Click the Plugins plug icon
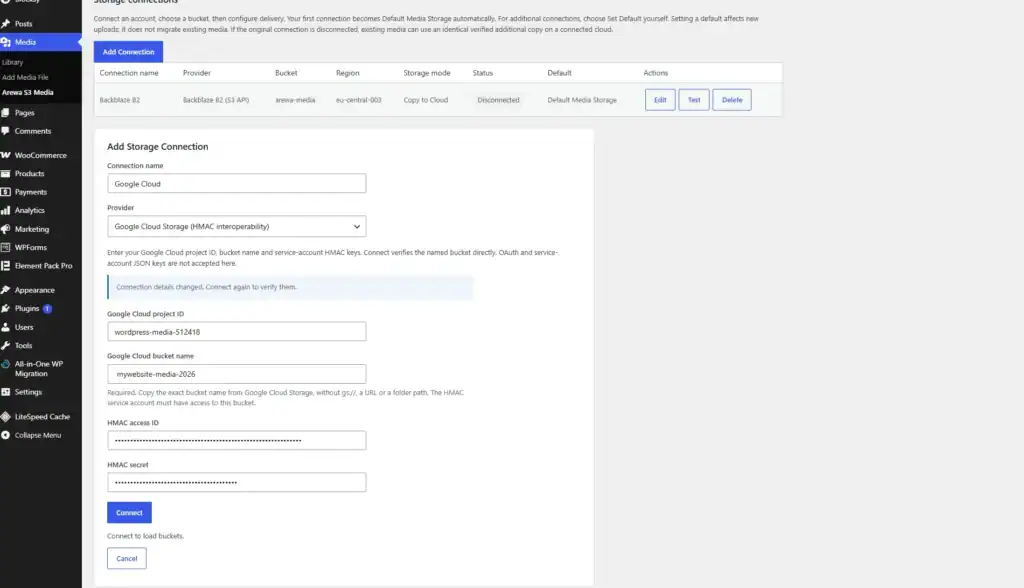The height and width of the screenshot is (588, 1024). pyautogui.click(x=6, y=308)
